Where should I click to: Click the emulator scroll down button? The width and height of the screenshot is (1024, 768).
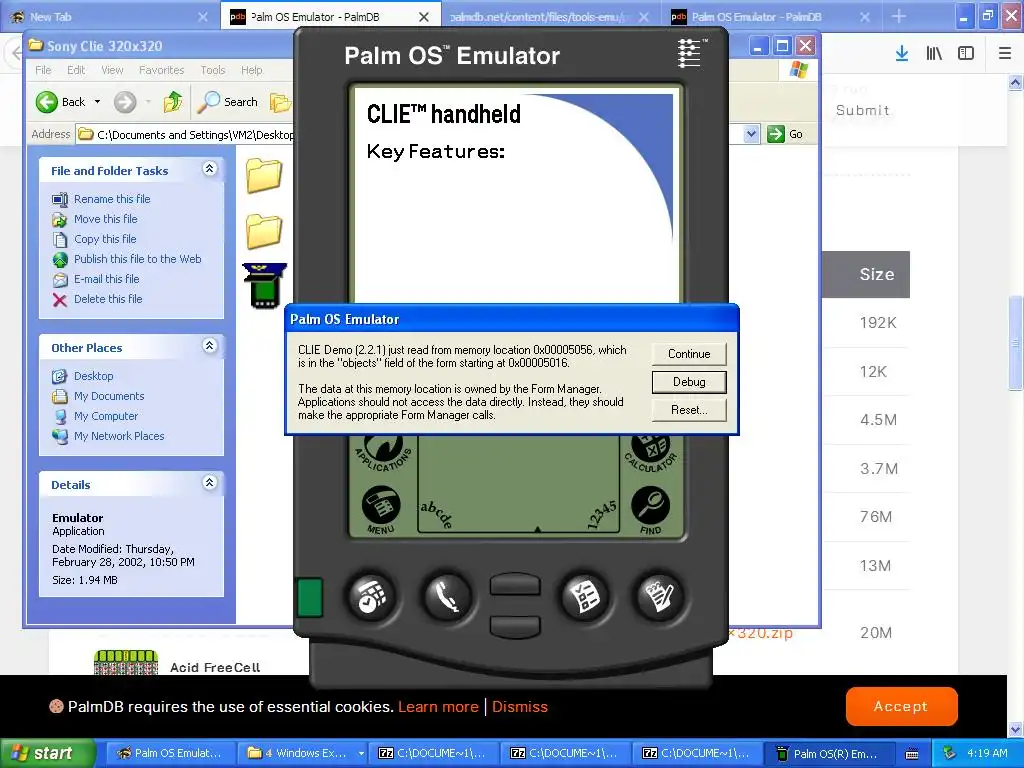tap(515, 626)
